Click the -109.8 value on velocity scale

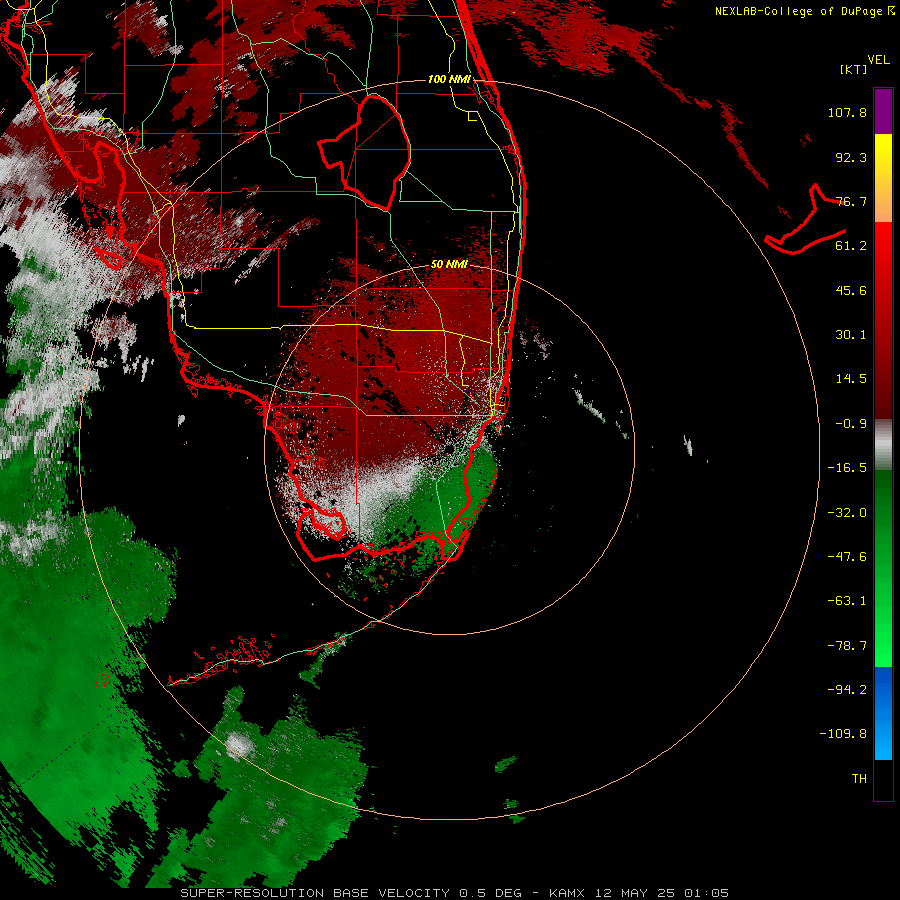point(843,734)
